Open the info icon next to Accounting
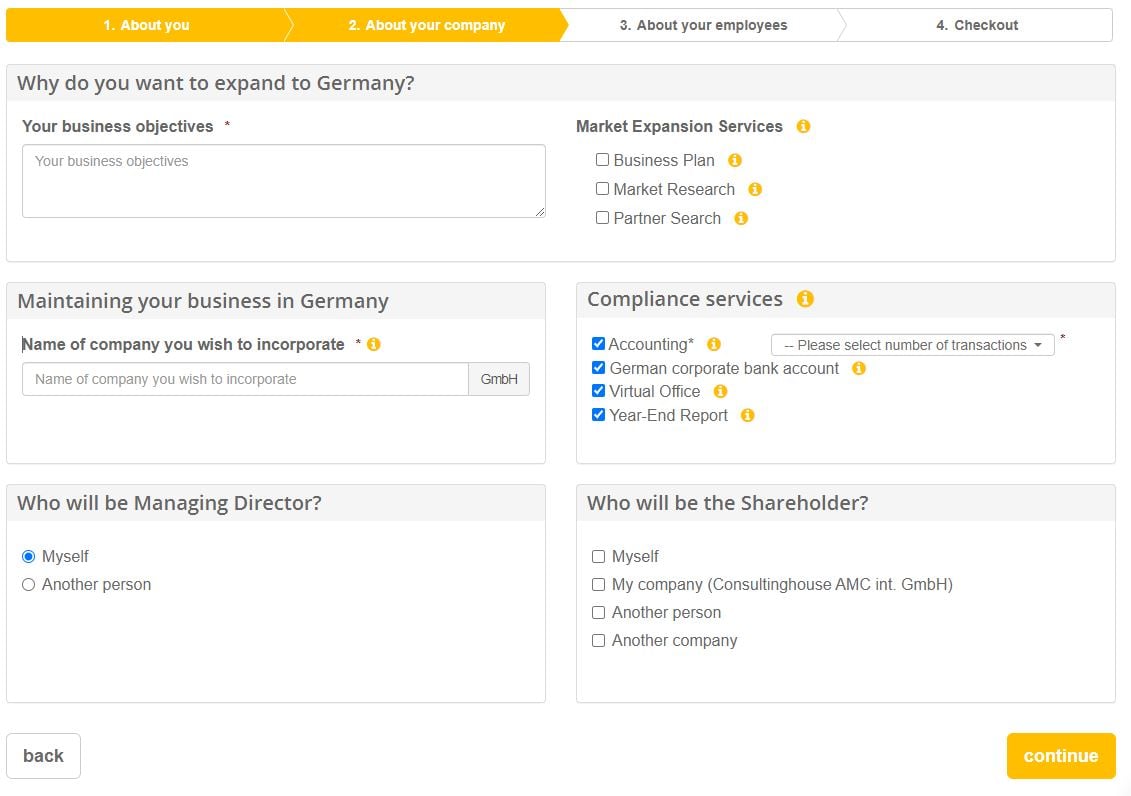This screenshot has height=796, width=1131. (713, 344)
